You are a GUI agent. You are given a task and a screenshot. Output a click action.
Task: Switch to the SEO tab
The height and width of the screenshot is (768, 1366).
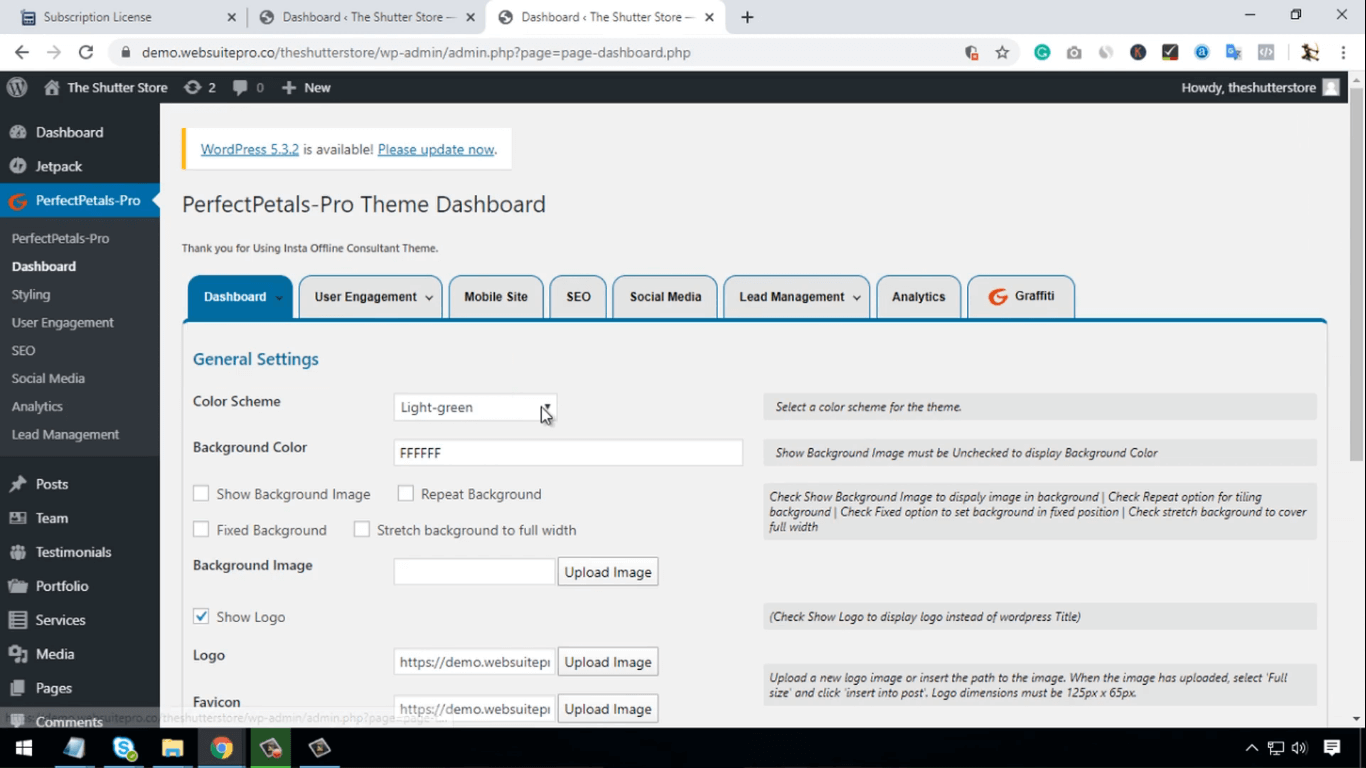point(579,297)
